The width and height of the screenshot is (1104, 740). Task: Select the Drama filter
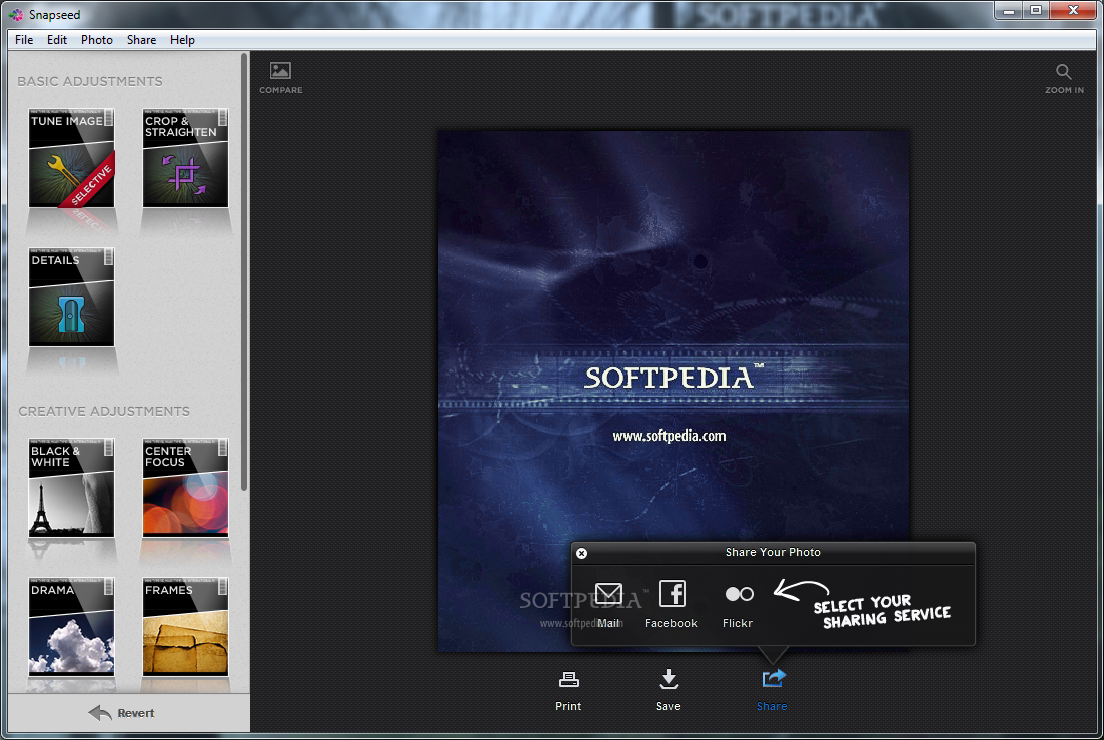click(71, 627)
